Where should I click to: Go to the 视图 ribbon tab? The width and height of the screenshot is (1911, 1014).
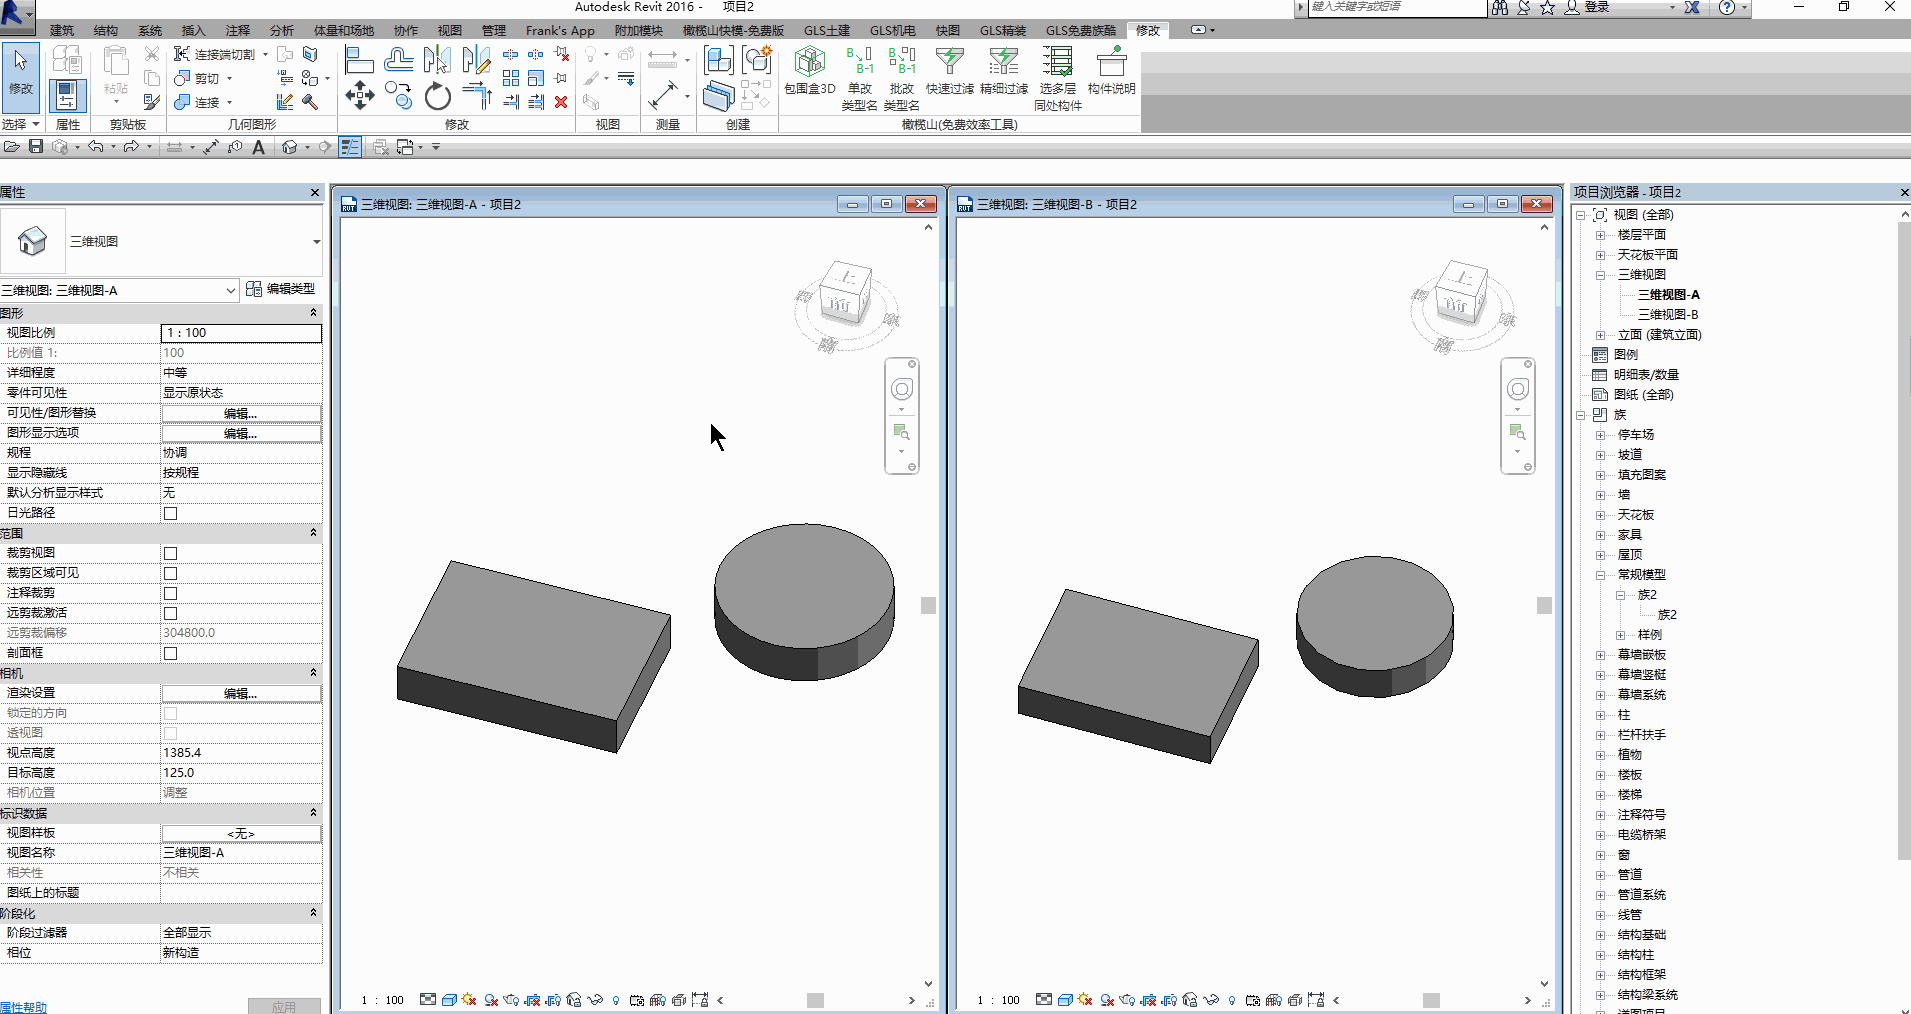click(x=450, y=30)
